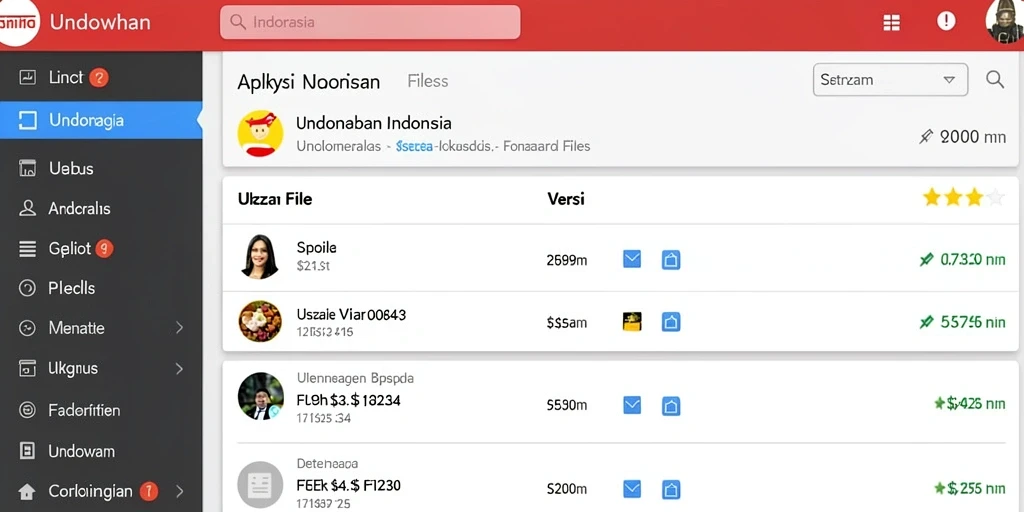Click the Menatie smiley icon
The image size is (1024, 512).
click(27, 328)
